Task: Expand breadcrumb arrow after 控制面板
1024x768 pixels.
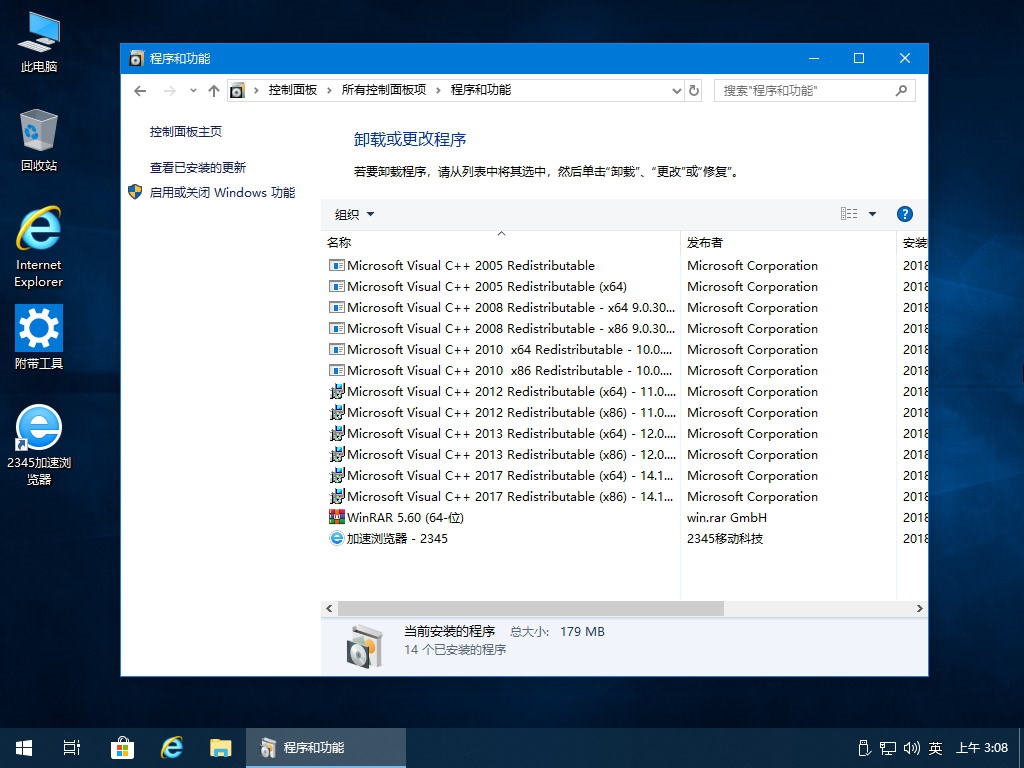Action: coord(329,91)
